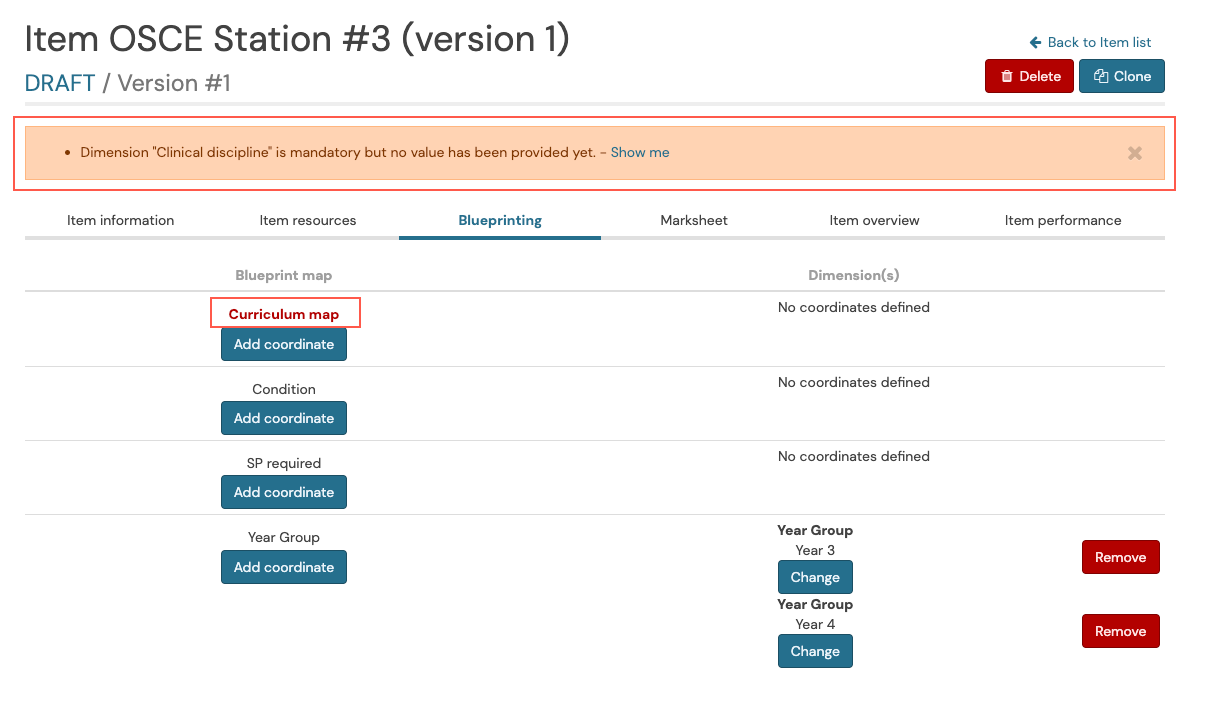
Task: Switch to the Marksheet tab
Action: click(x=694, y=220)
